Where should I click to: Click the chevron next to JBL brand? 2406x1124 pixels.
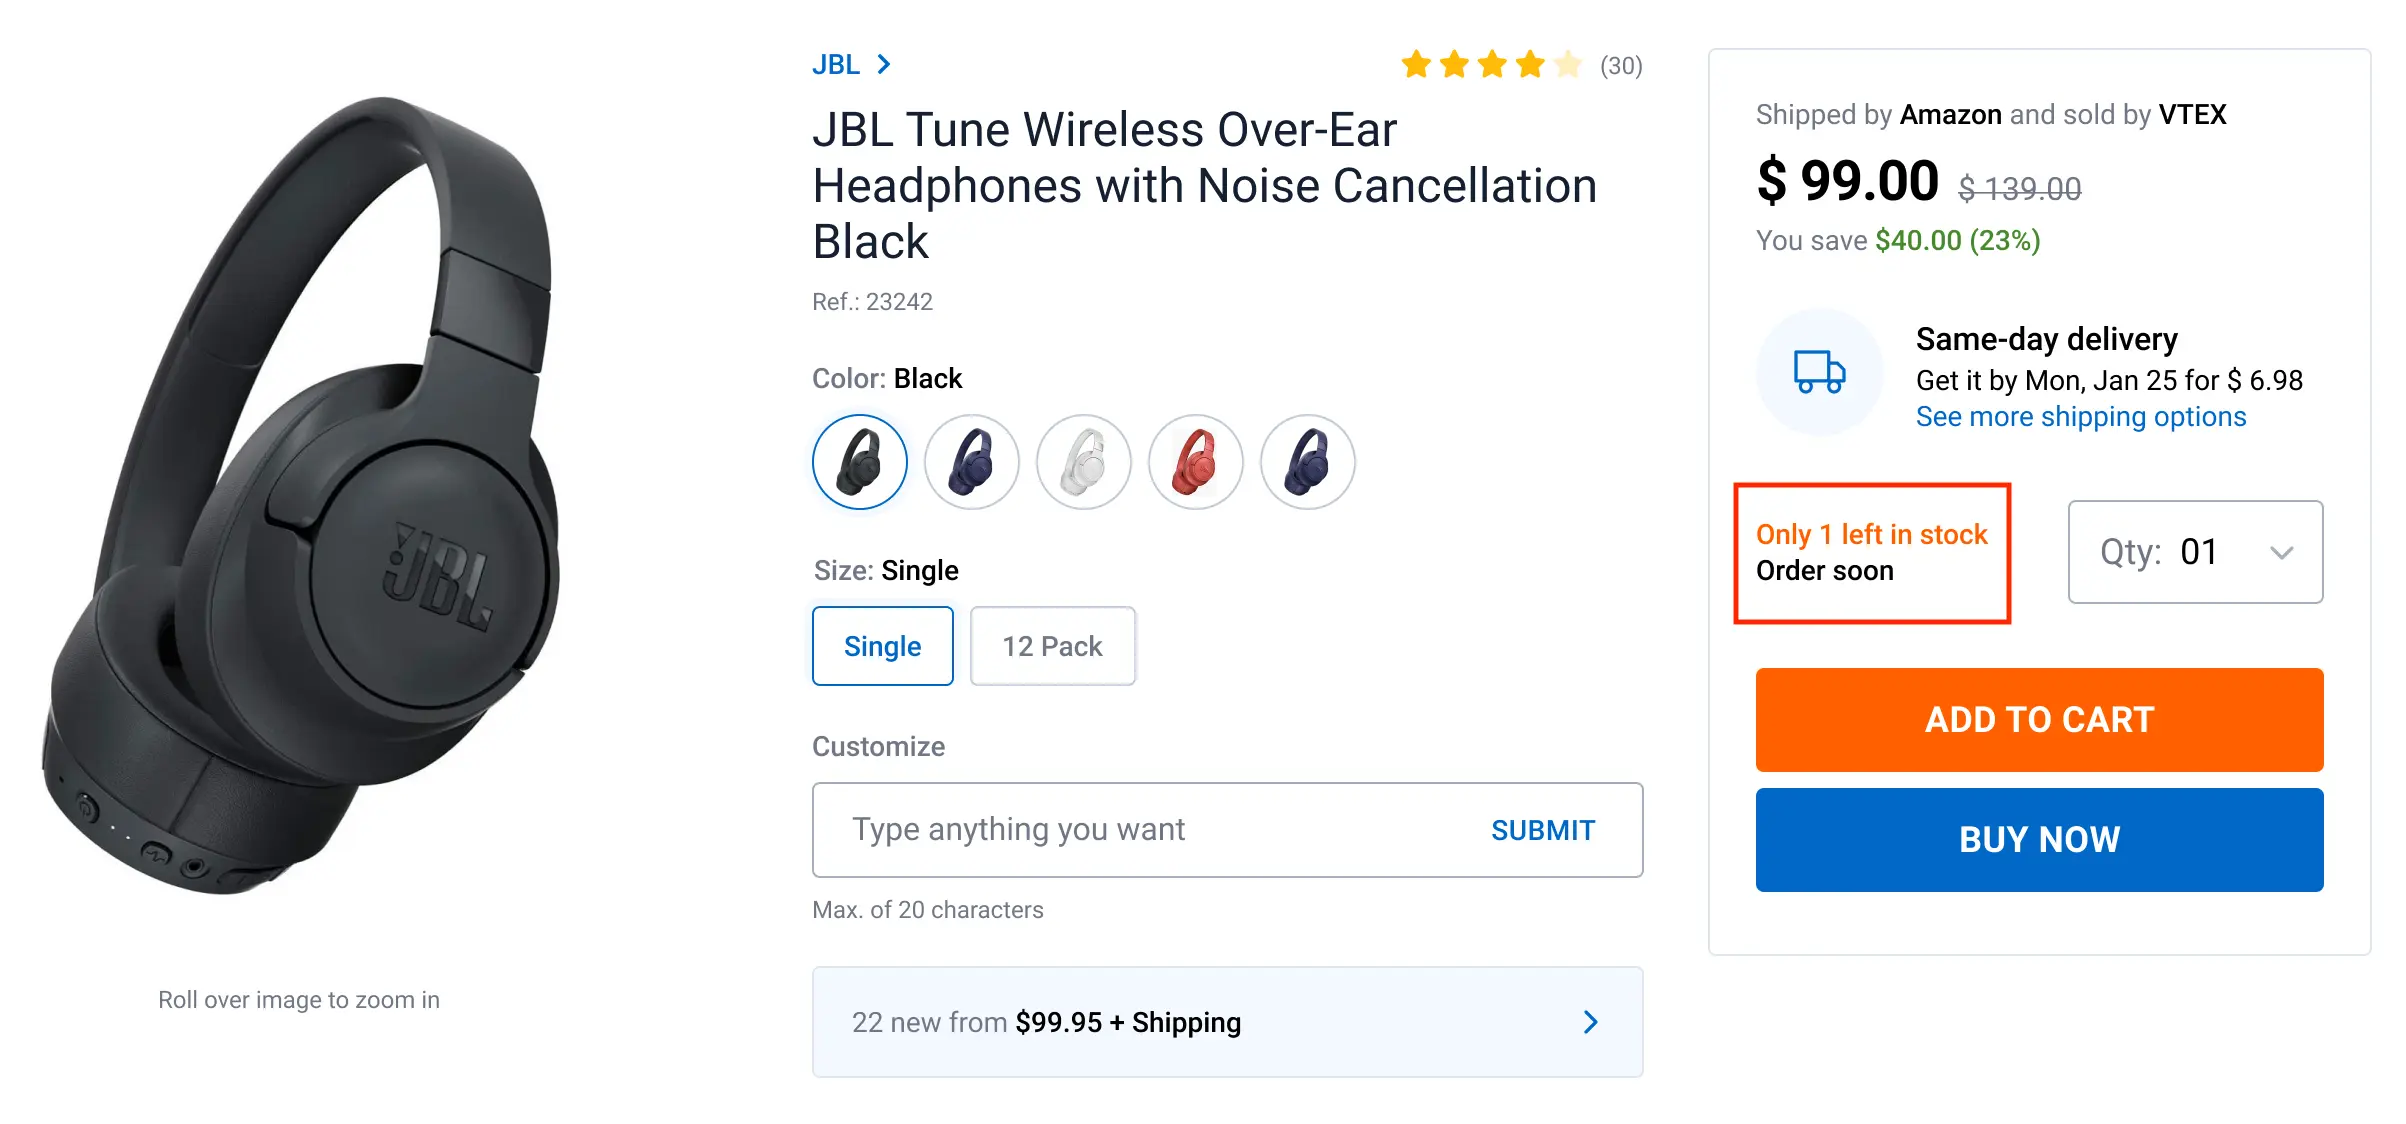tap(884, 65)
